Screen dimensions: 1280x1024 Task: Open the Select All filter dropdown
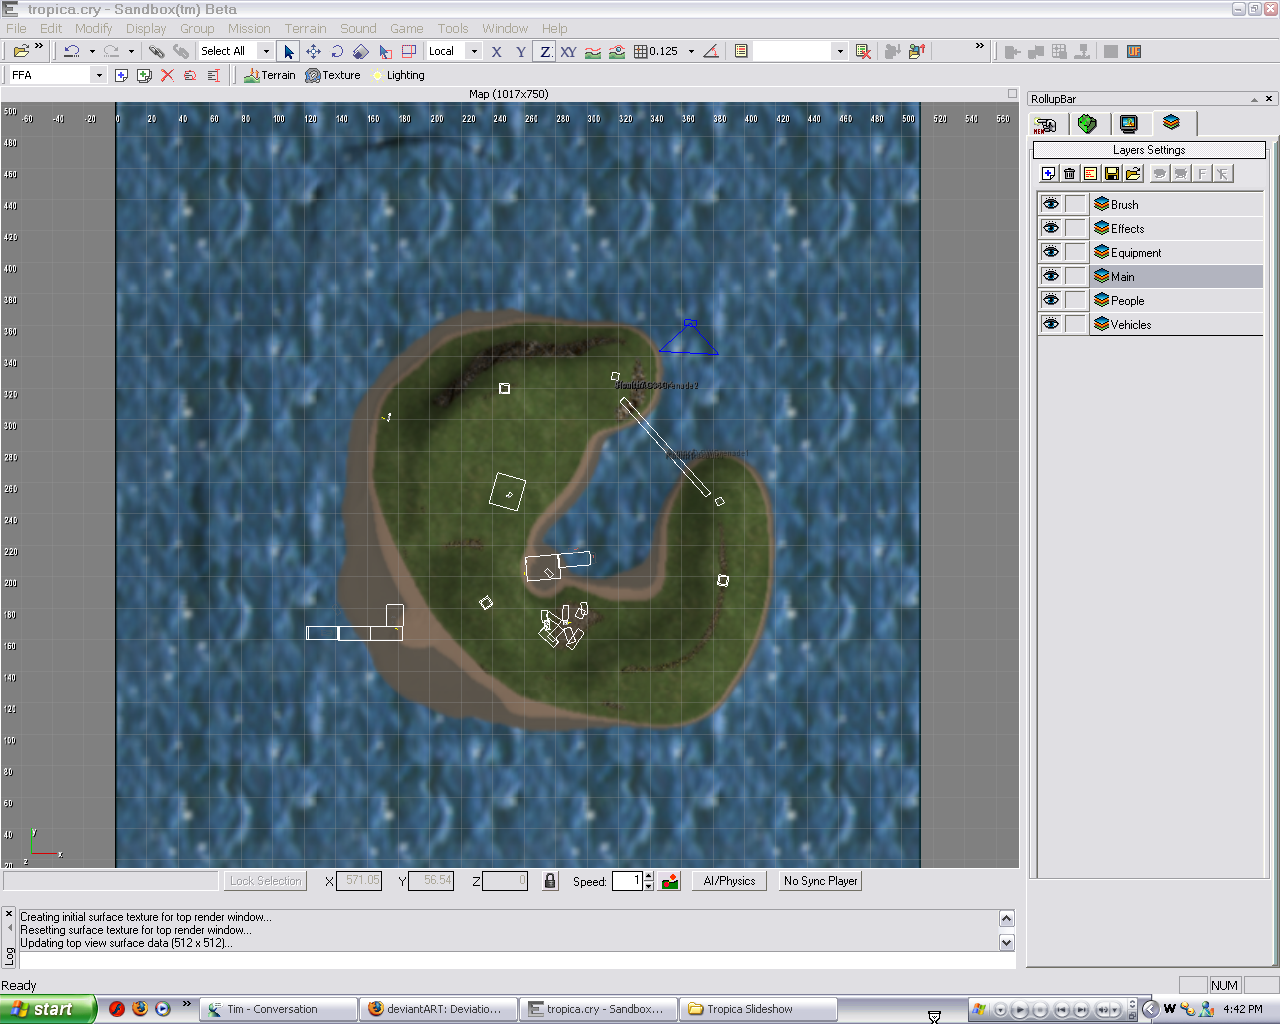[266, 51]
